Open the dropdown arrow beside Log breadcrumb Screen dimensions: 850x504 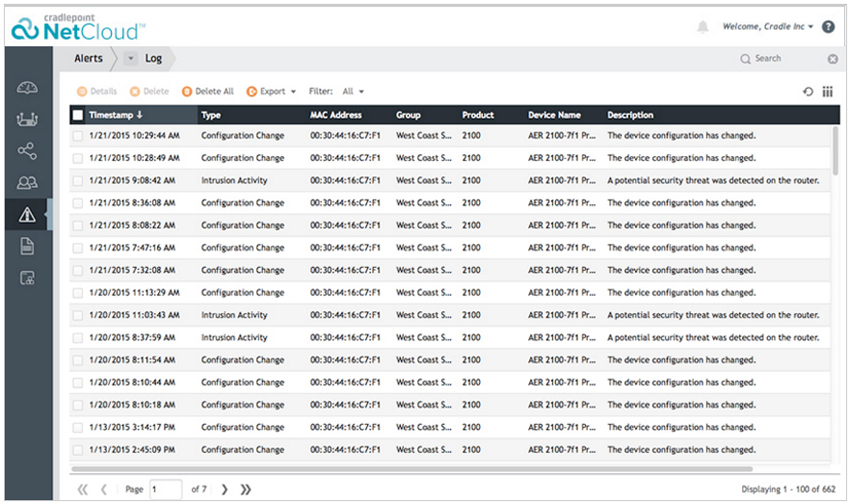(131, 59)
